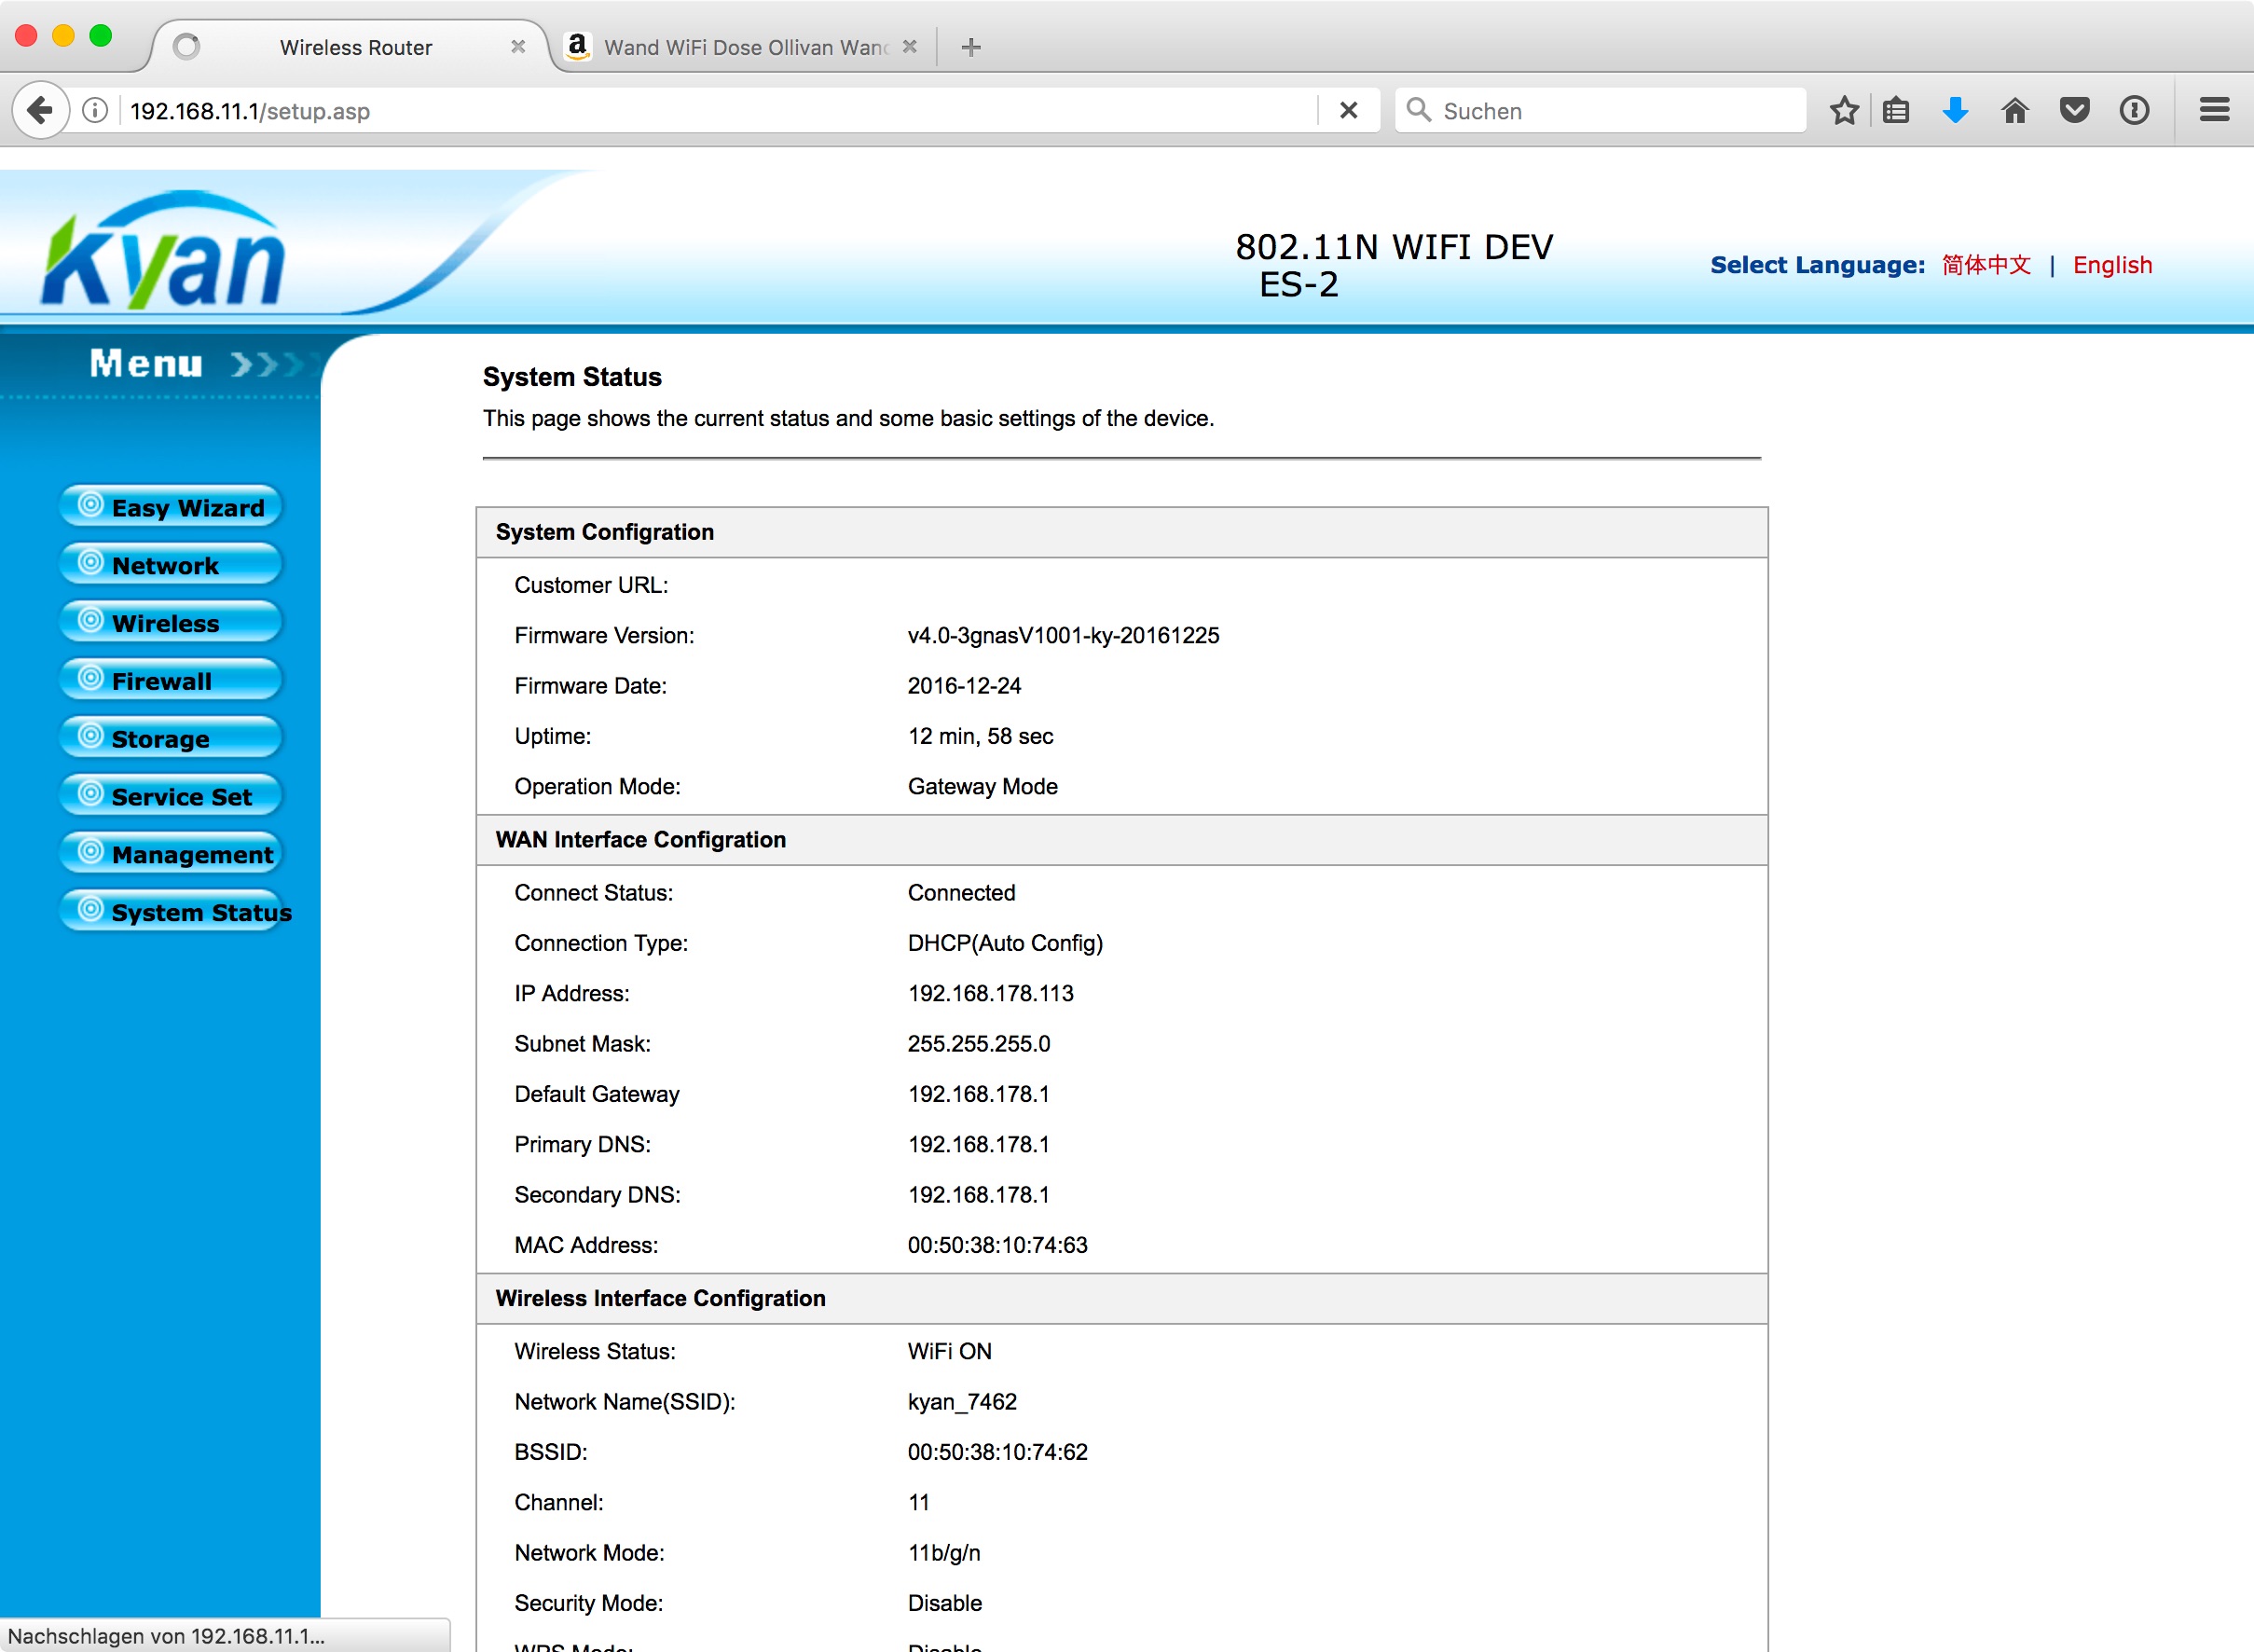Click the Default Gateway value 192.168.178.1
Screen dimensions: 2254x1652
click(978, 1094)
